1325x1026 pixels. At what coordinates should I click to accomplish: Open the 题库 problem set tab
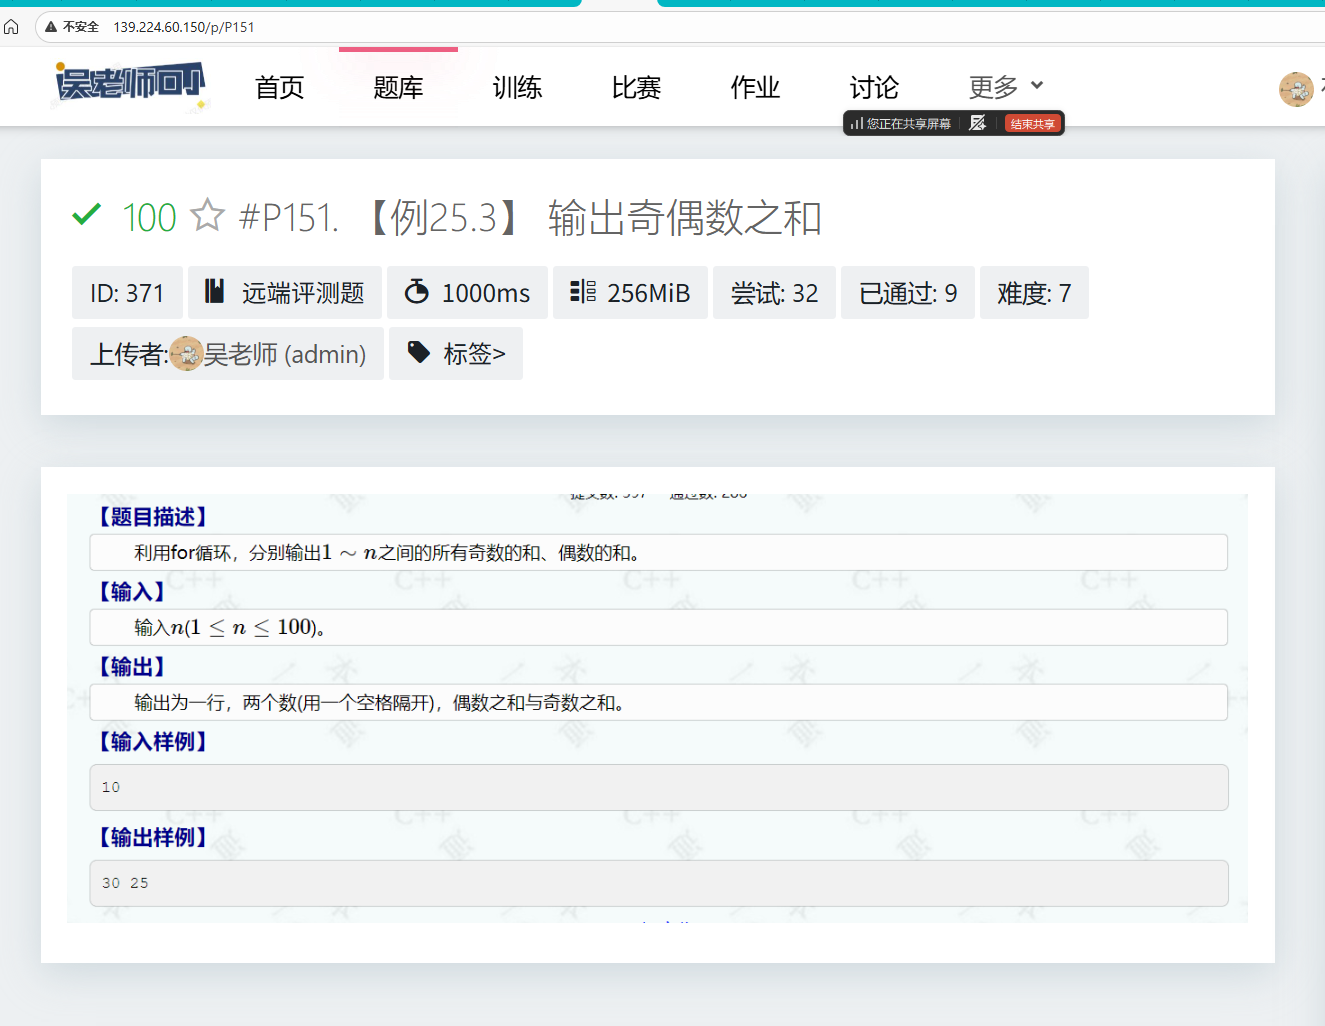[398, 88]
